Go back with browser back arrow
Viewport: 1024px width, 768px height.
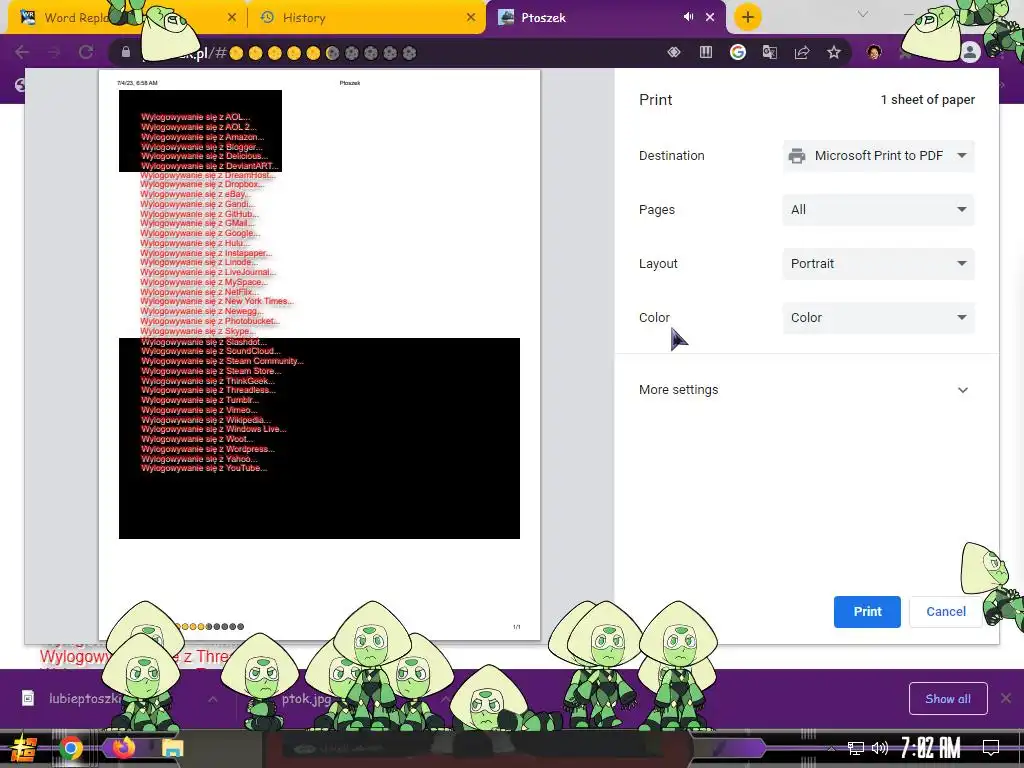22,52
